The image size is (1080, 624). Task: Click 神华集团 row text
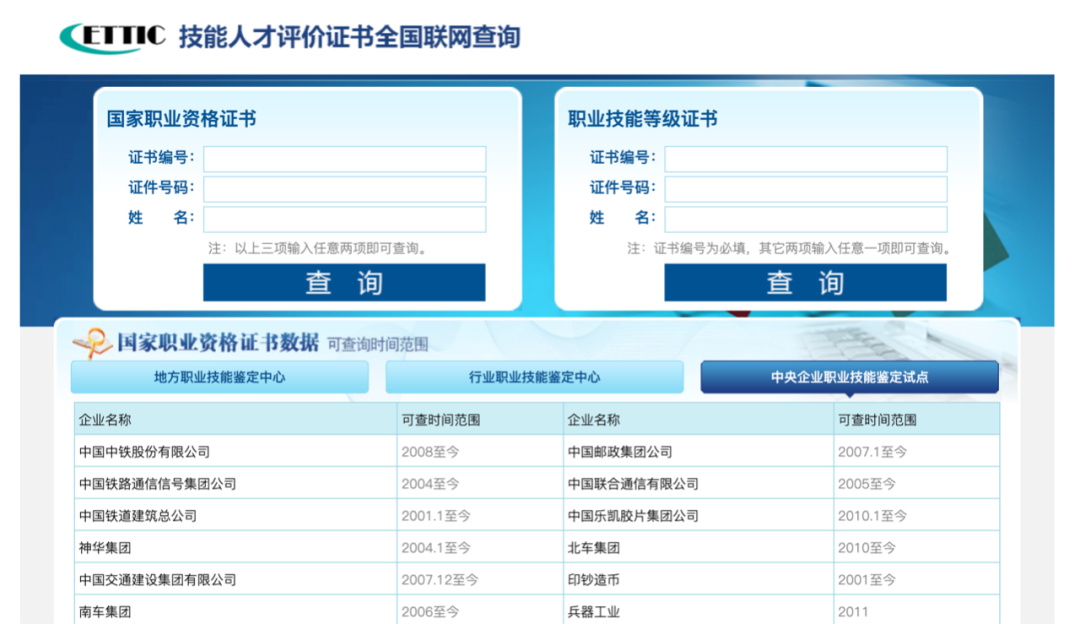click(x=105, y=548)
